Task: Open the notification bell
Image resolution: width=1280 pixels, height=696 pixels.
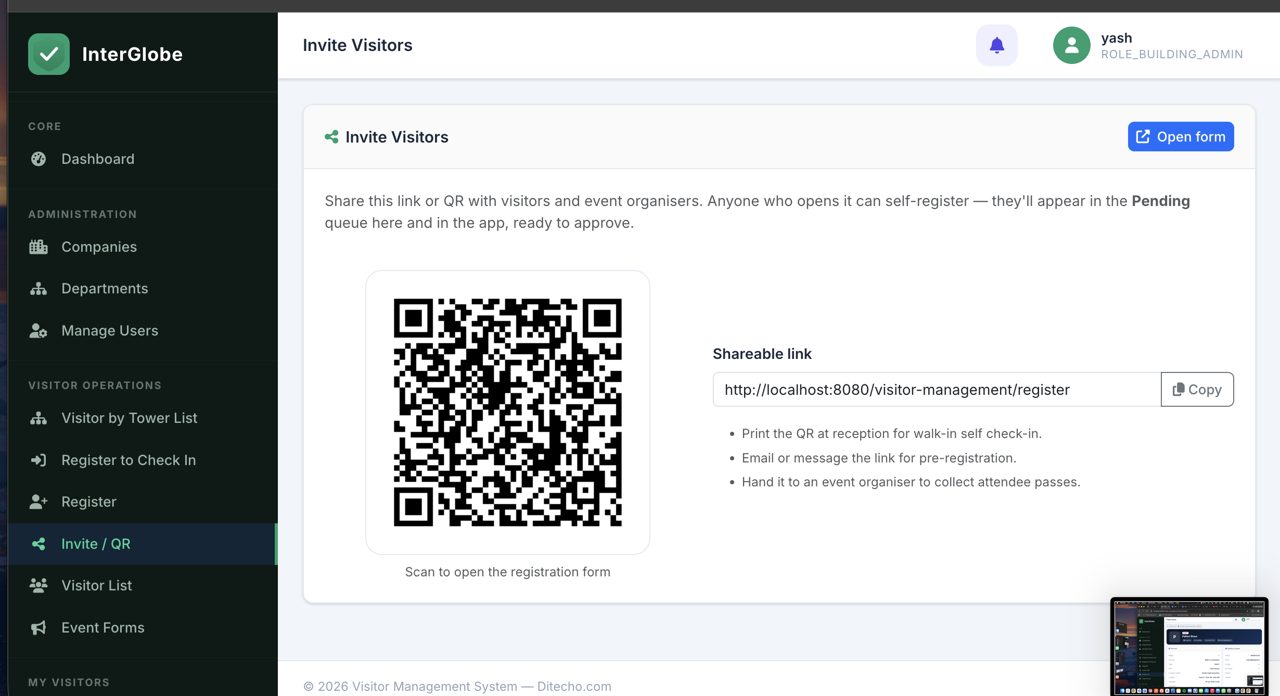Action: [x=997, y=45]
